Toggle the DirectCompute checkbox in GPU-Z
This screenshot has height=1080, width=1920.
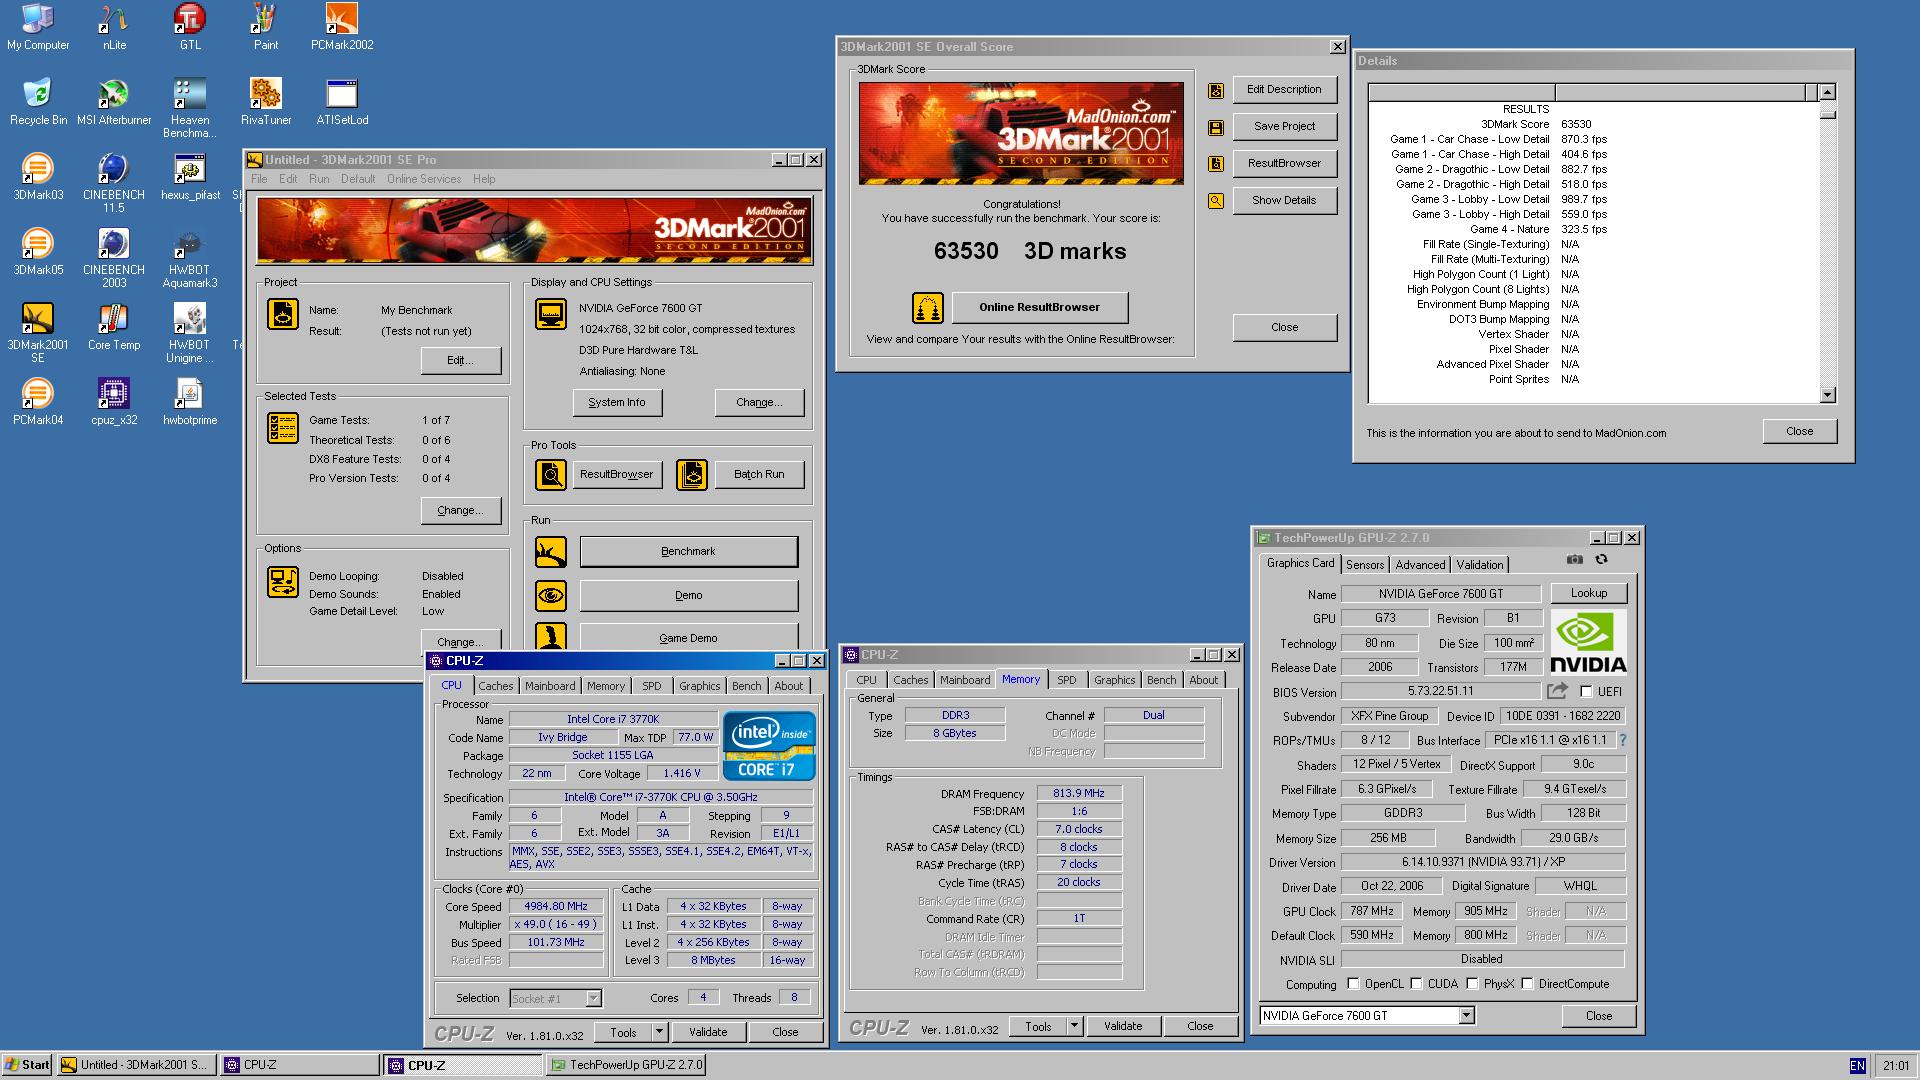[x=1527, y=984]
